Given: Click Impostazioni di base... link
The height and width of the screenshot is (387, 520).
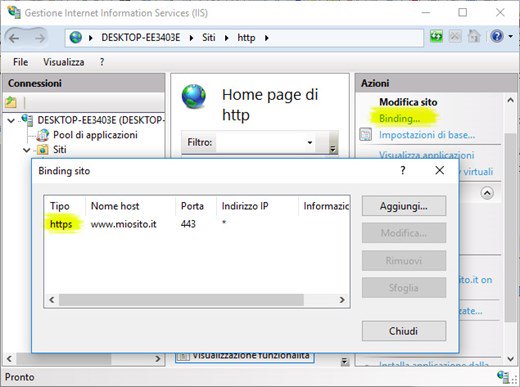Looking at the screenshot, I should click(x=427, y=135).
